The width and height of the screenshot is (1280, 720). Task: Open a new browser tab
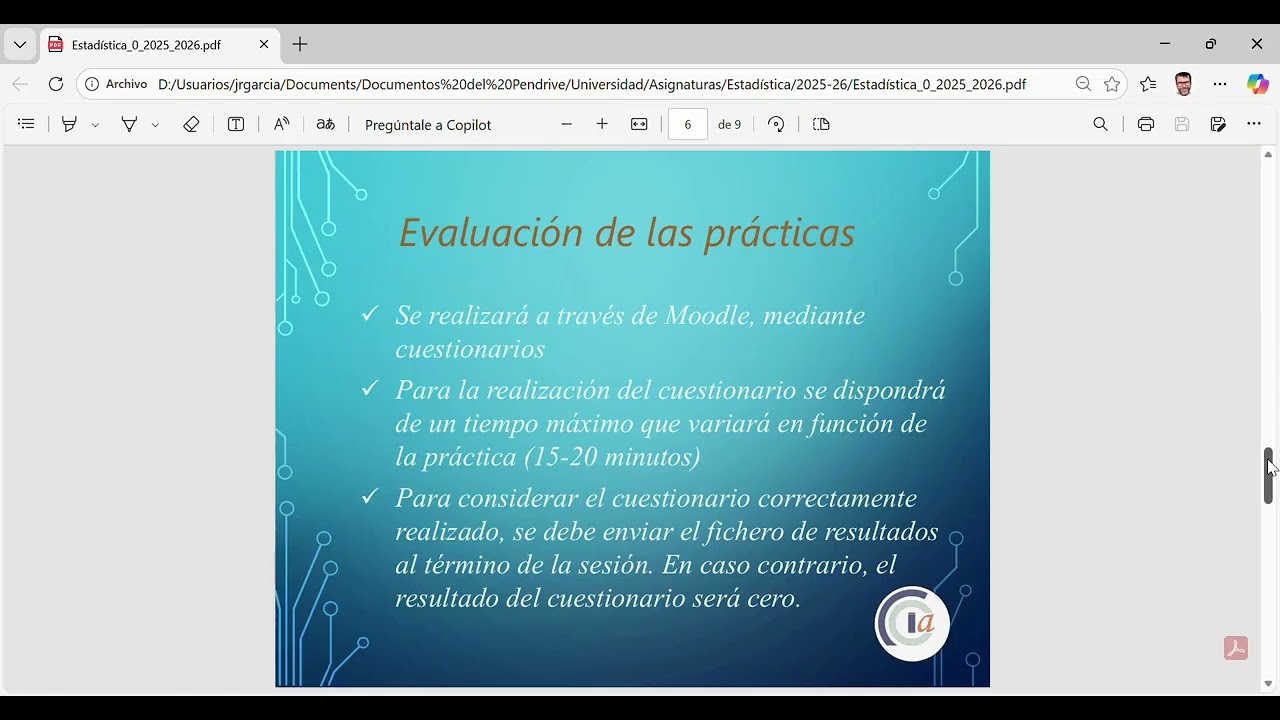300,45
